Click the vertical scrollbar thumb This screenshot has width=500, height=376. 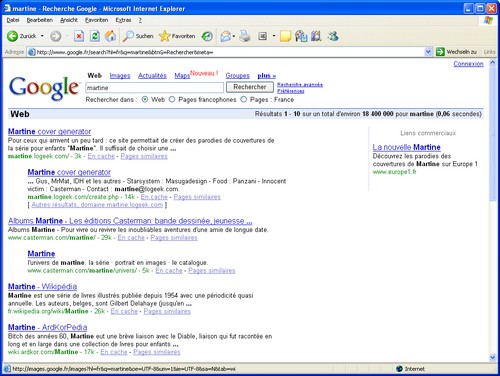click(x=493, y=134)
